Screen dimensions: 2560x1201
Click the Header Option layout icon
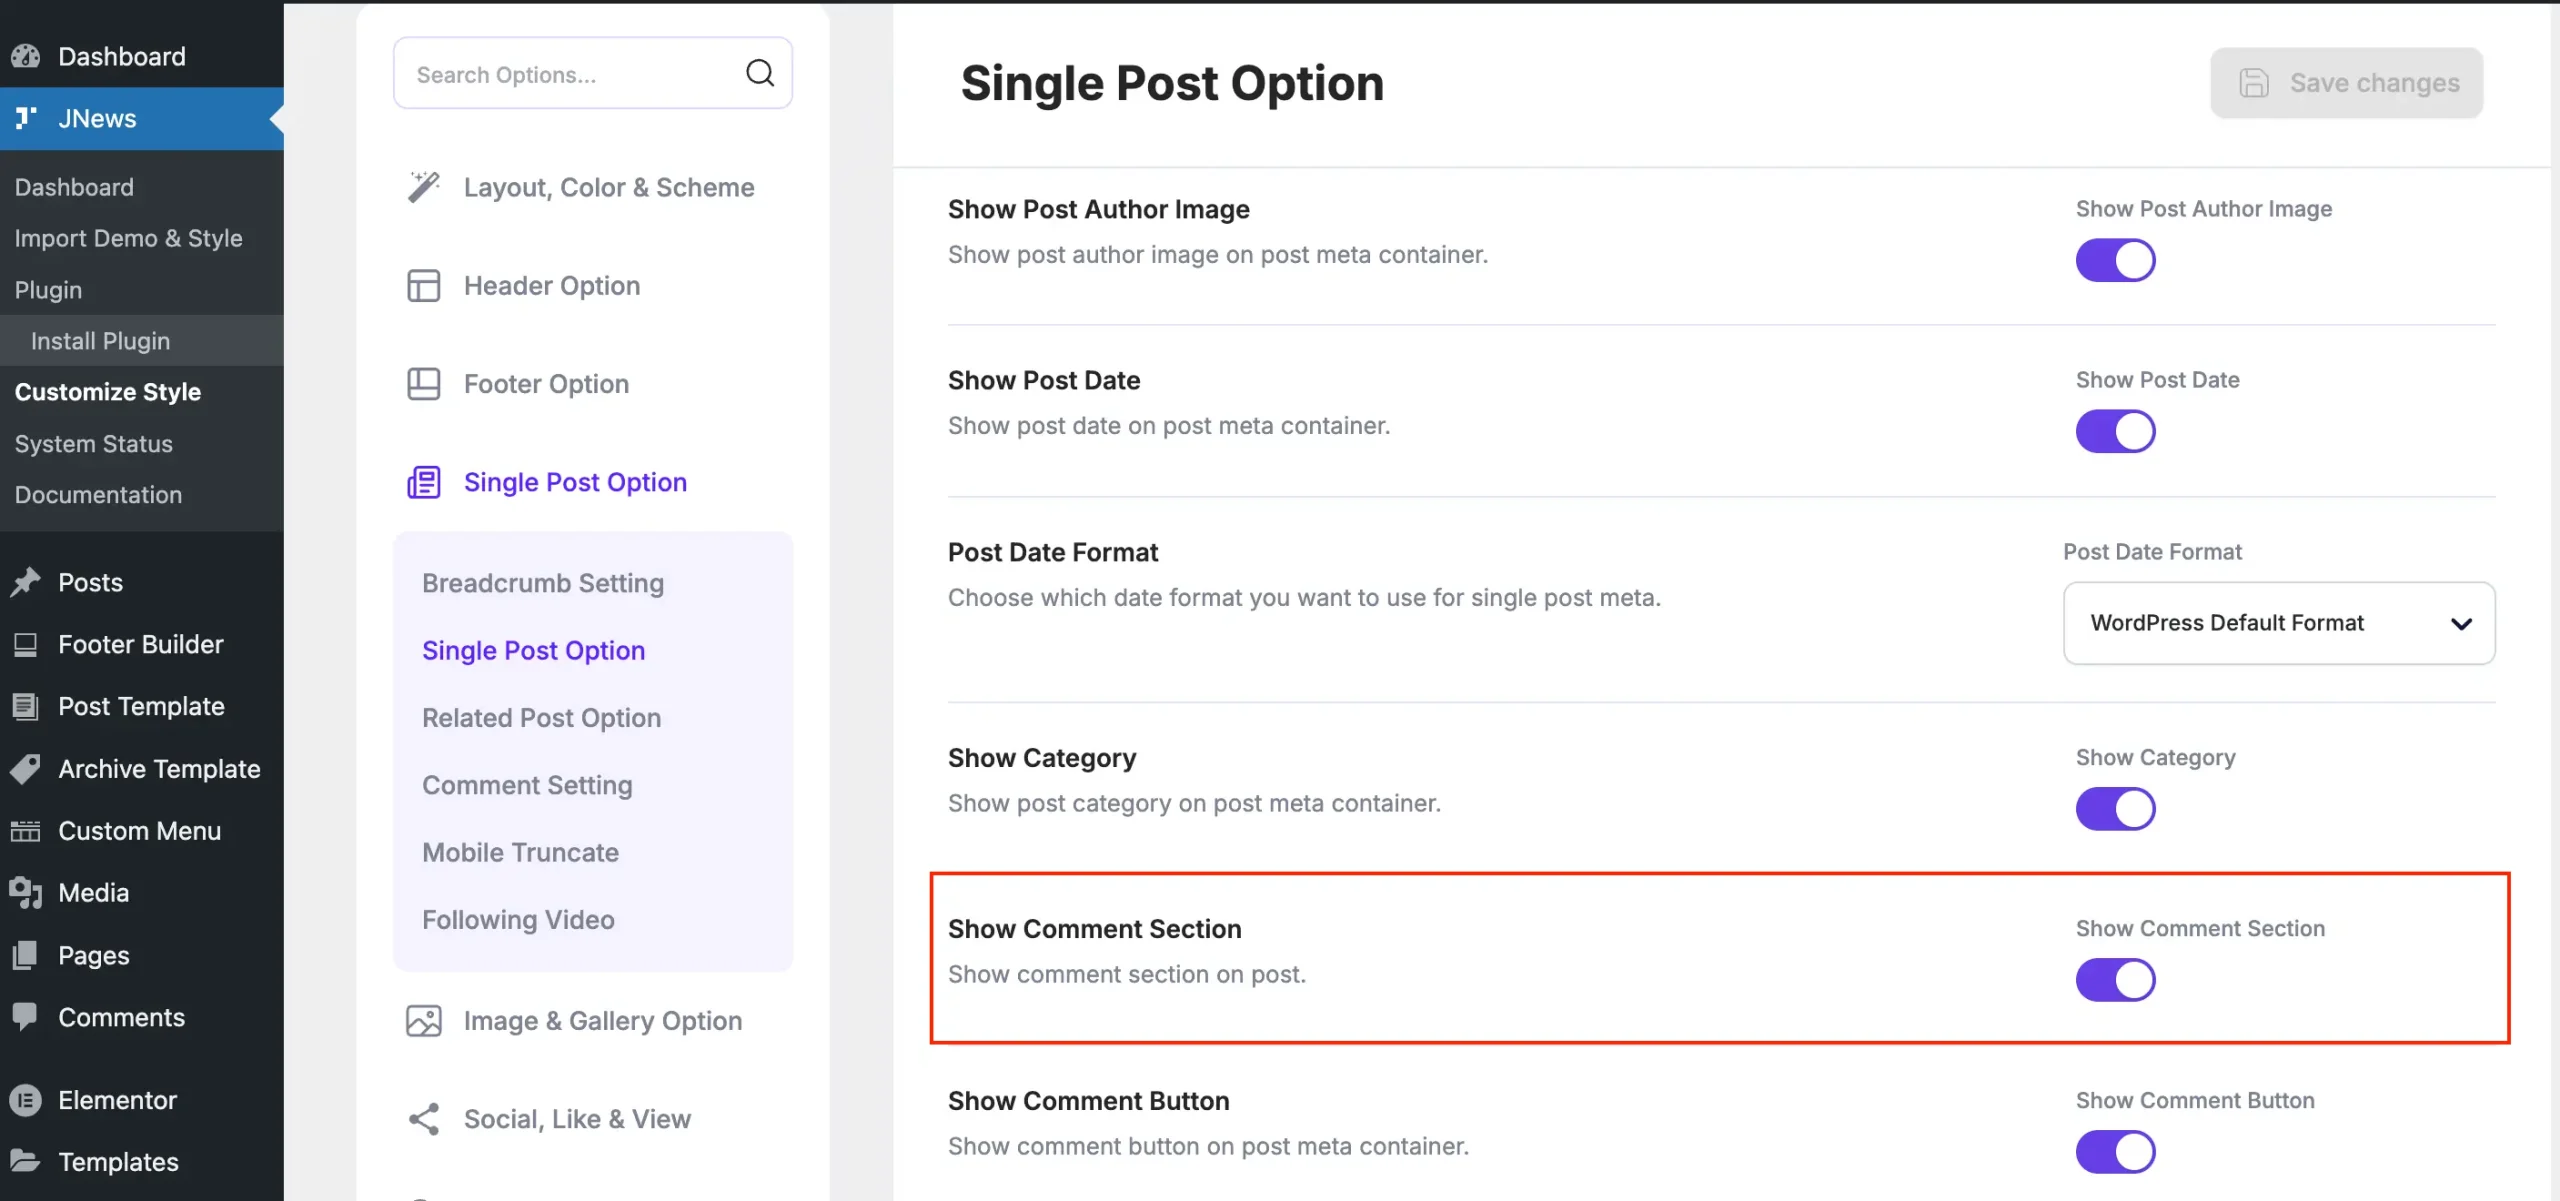pos(424,286)
